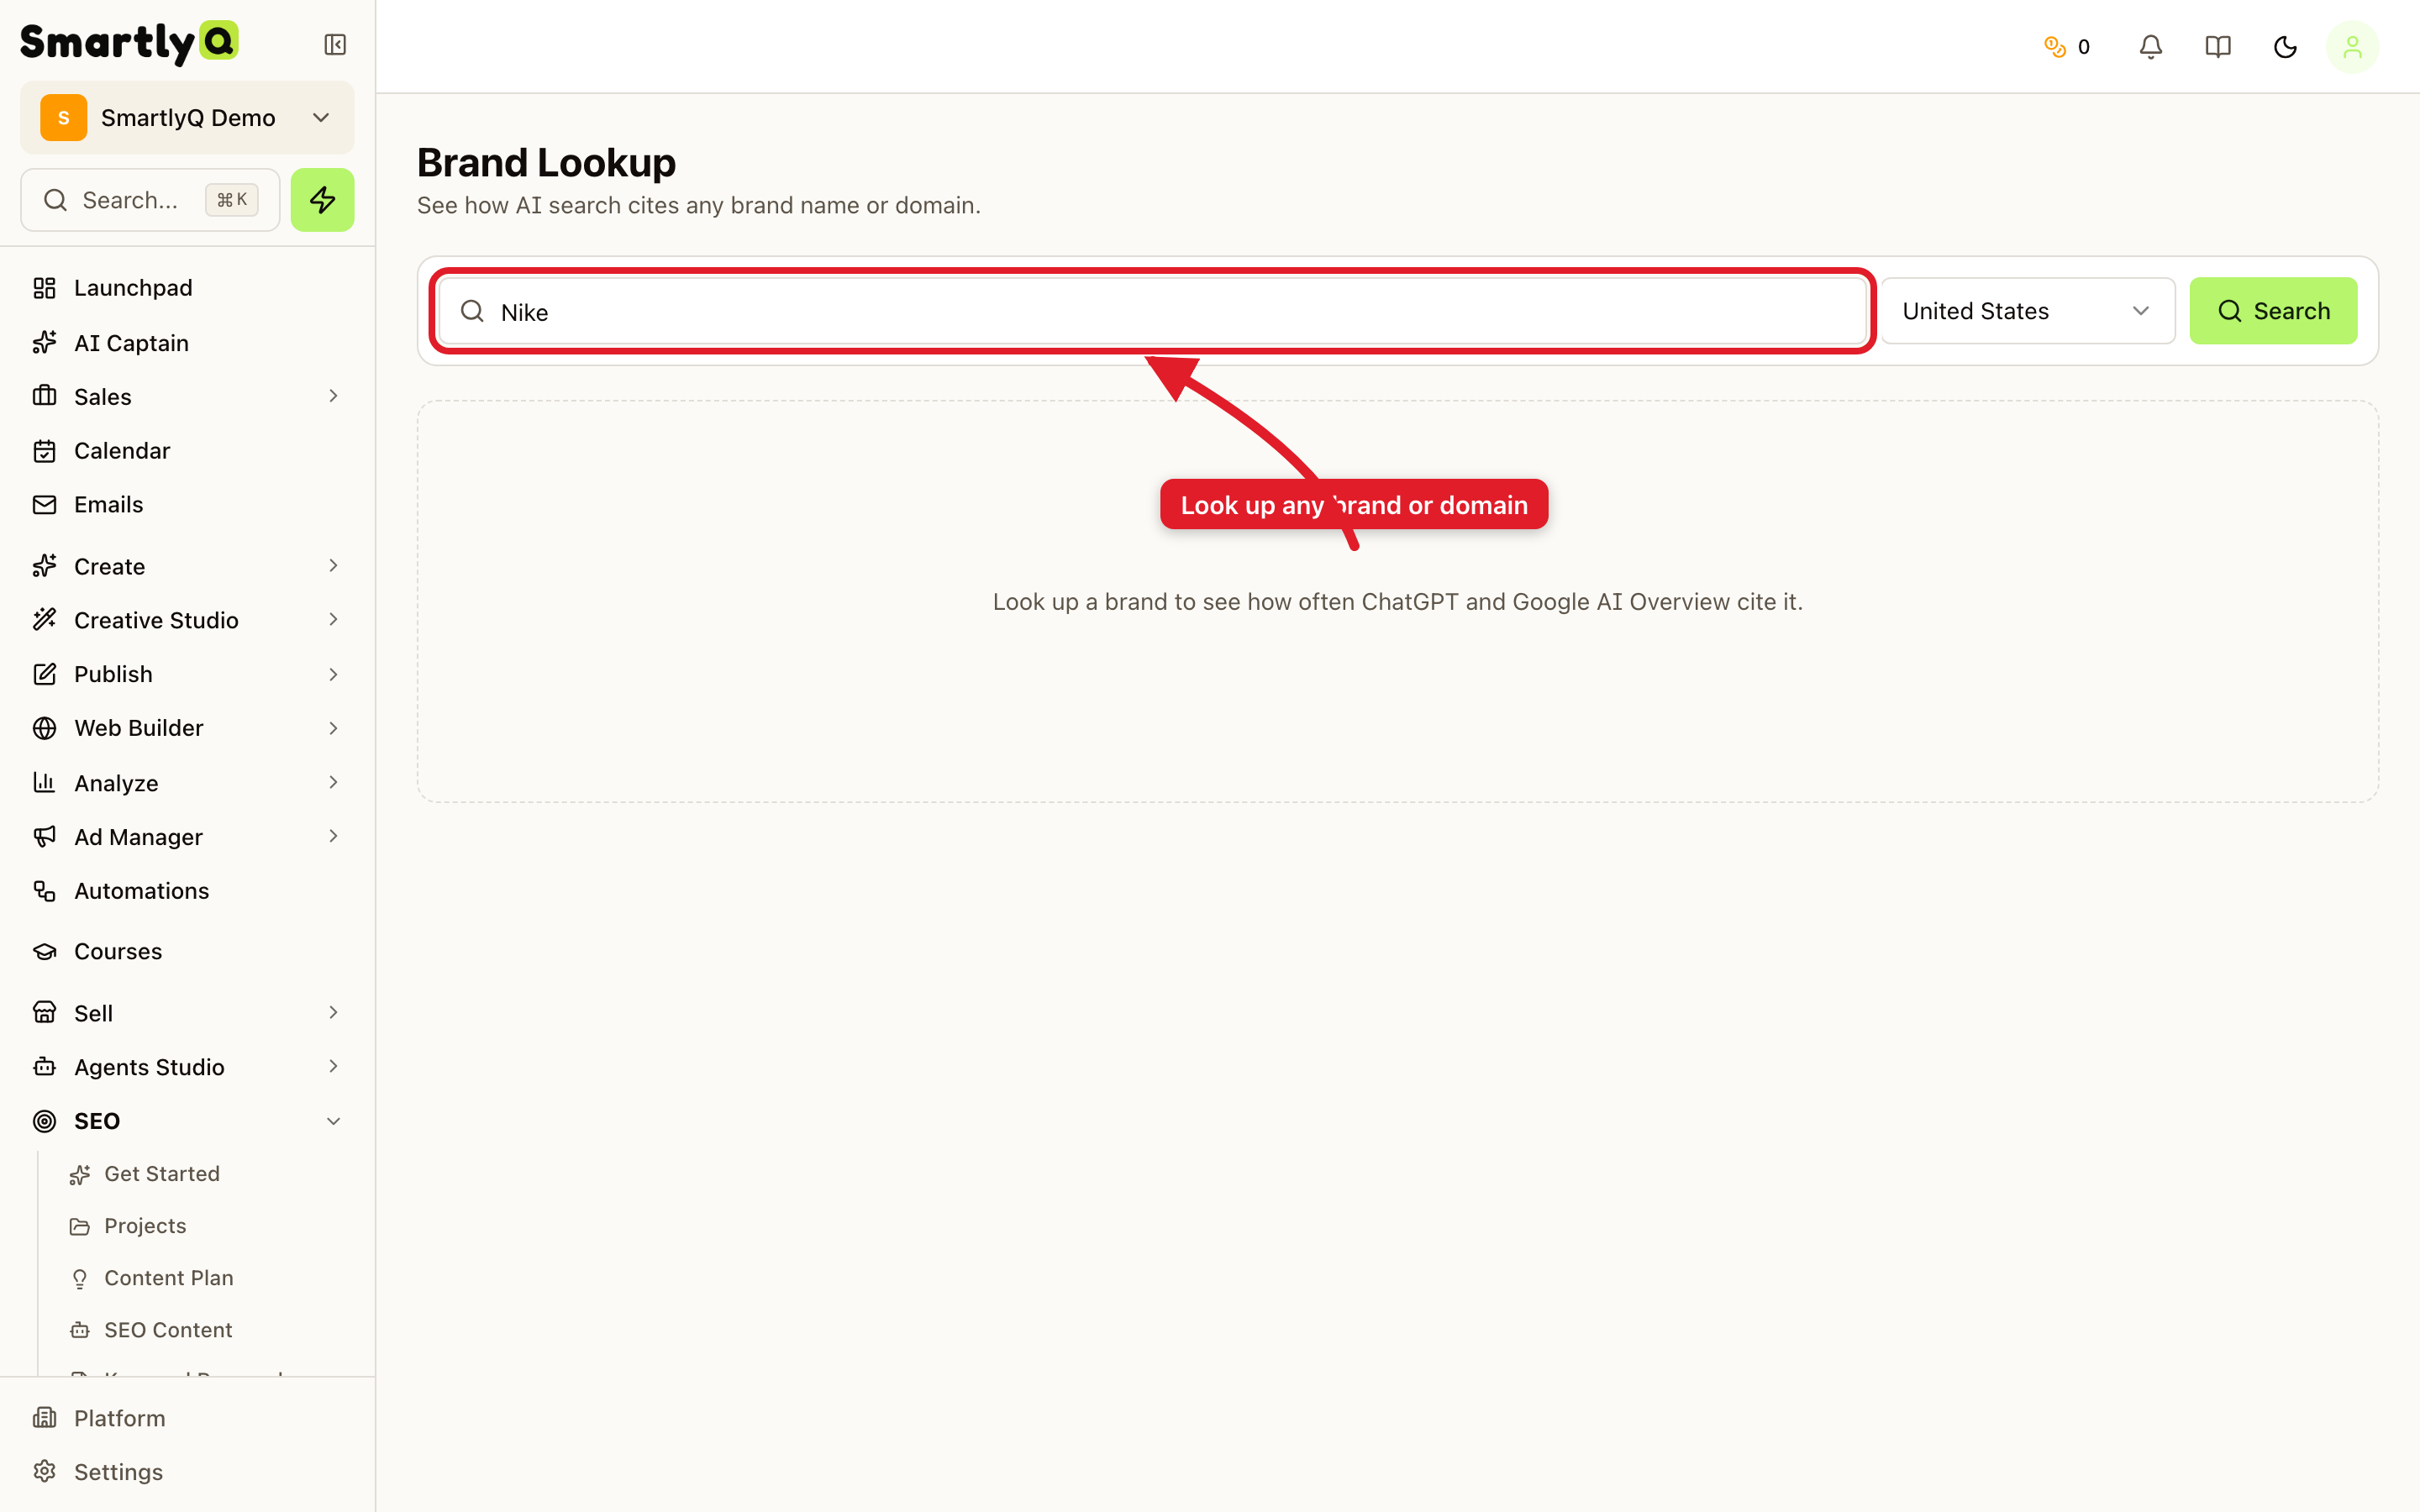Click the Calendar icon in sidebar
Image resolution: width=2420 pixels, height=1512 pixels.
(x=44, y=451)
